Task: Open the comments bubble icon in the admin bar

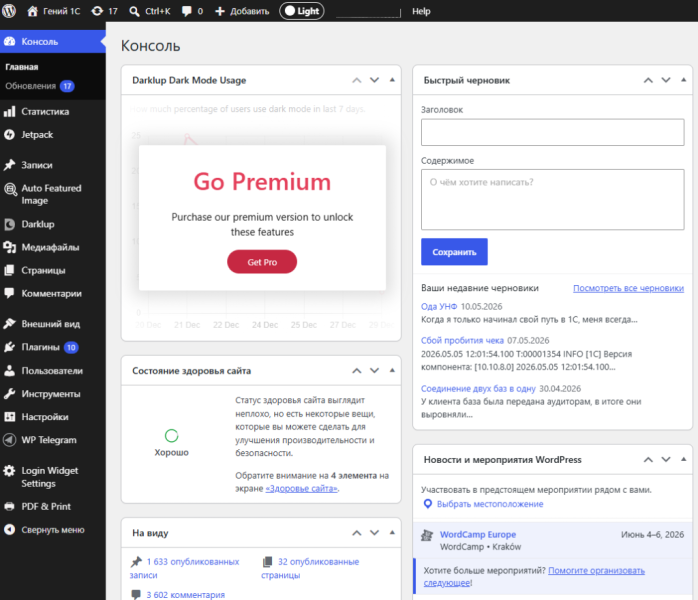Action: pos(187,11)
